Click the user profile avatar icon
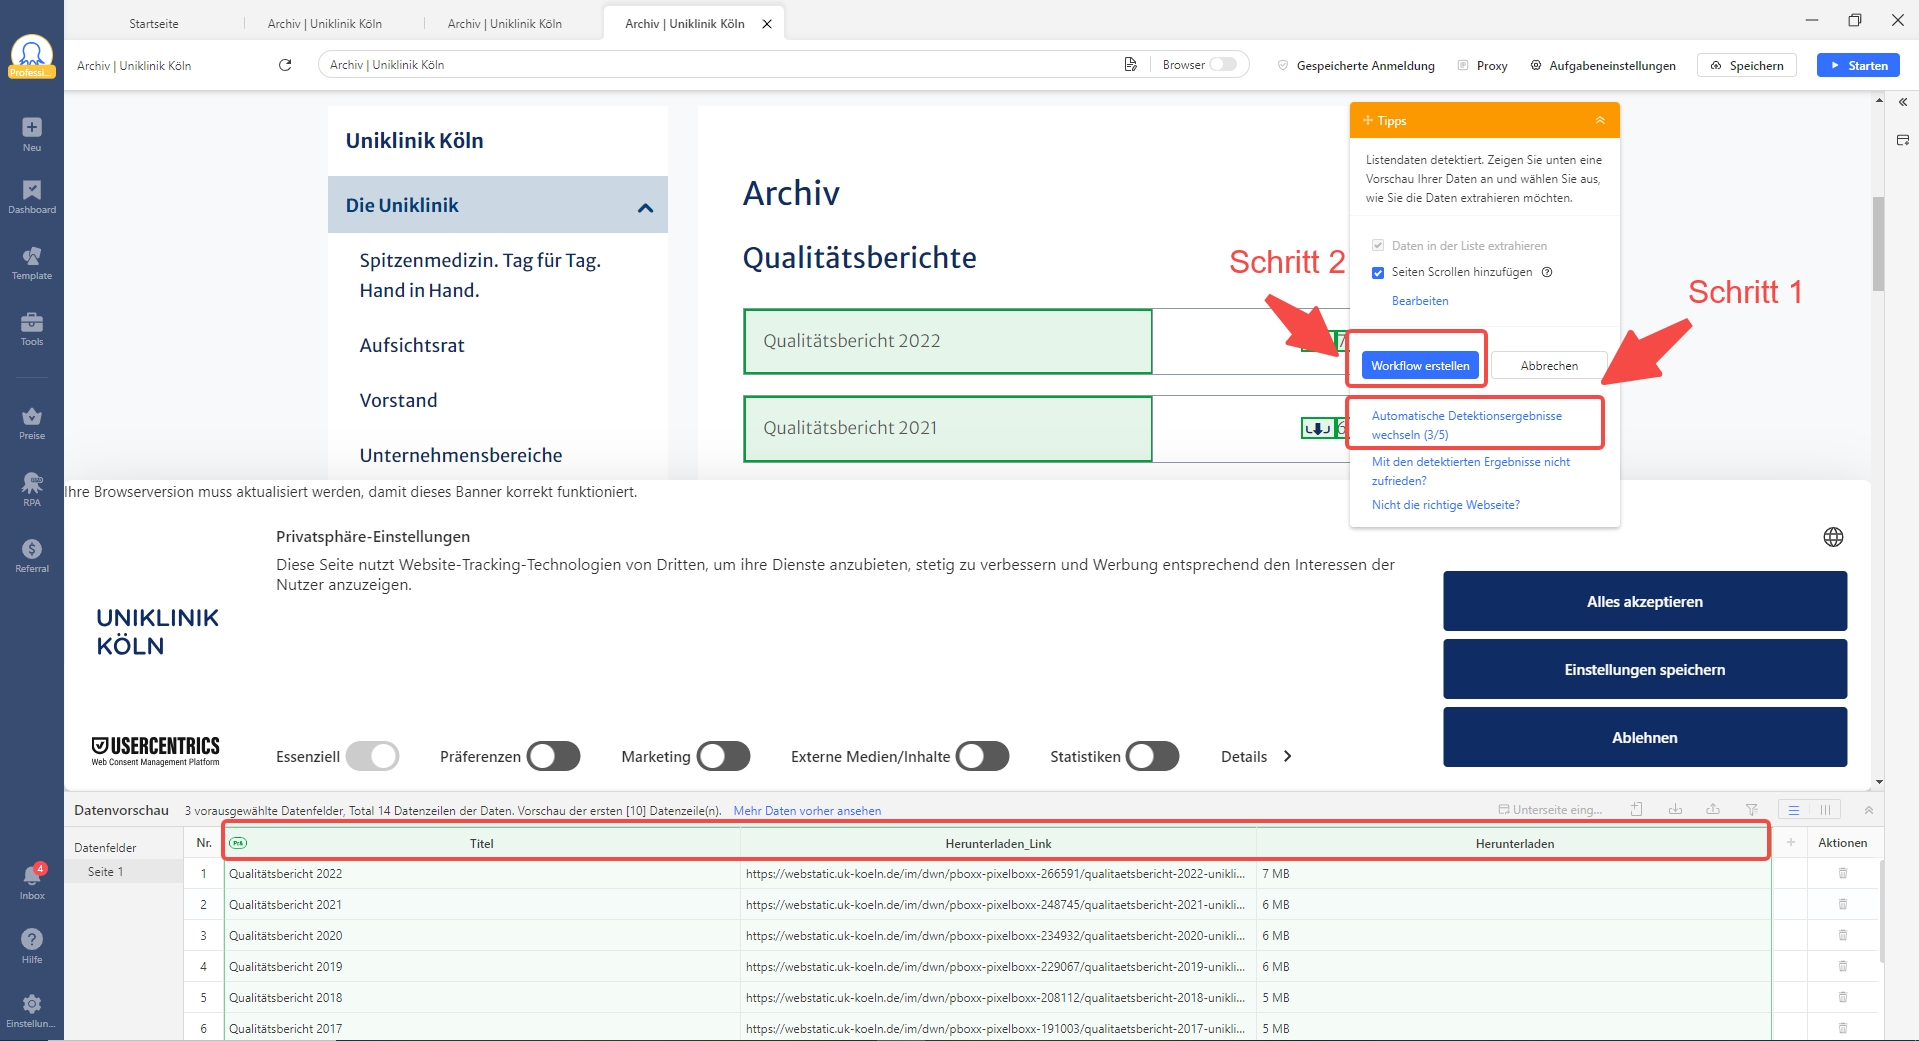The width and height of the screenshot is (1919, 1041). [32, 56]
